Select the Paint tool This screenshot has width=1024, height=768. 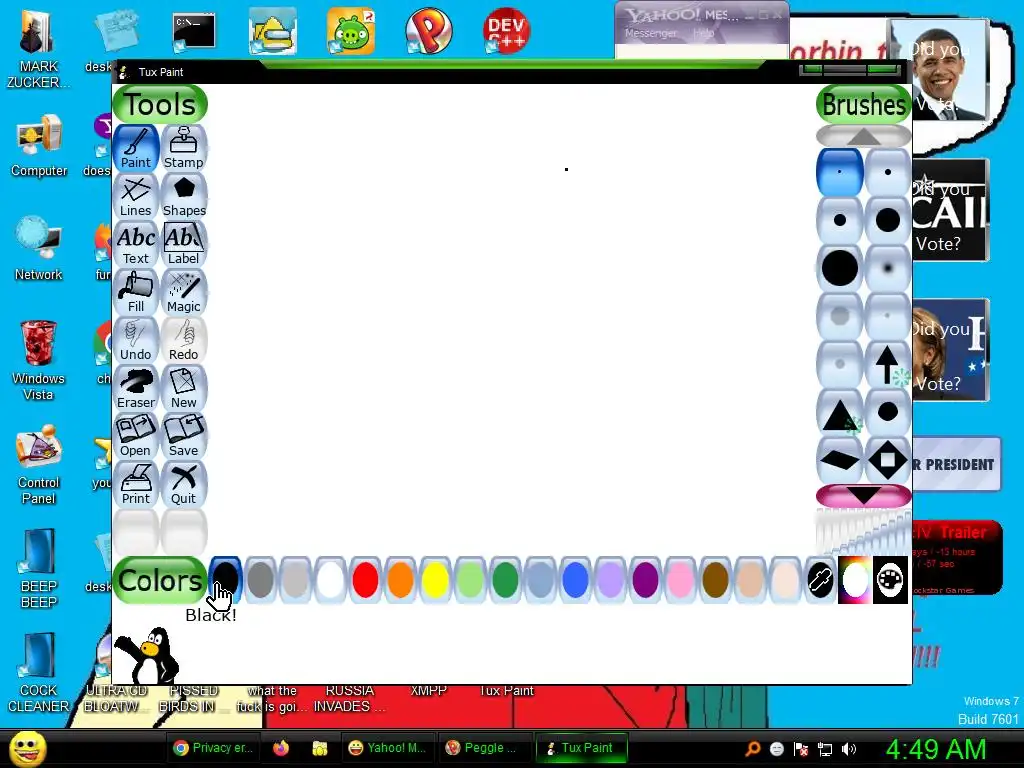[136, 148]
